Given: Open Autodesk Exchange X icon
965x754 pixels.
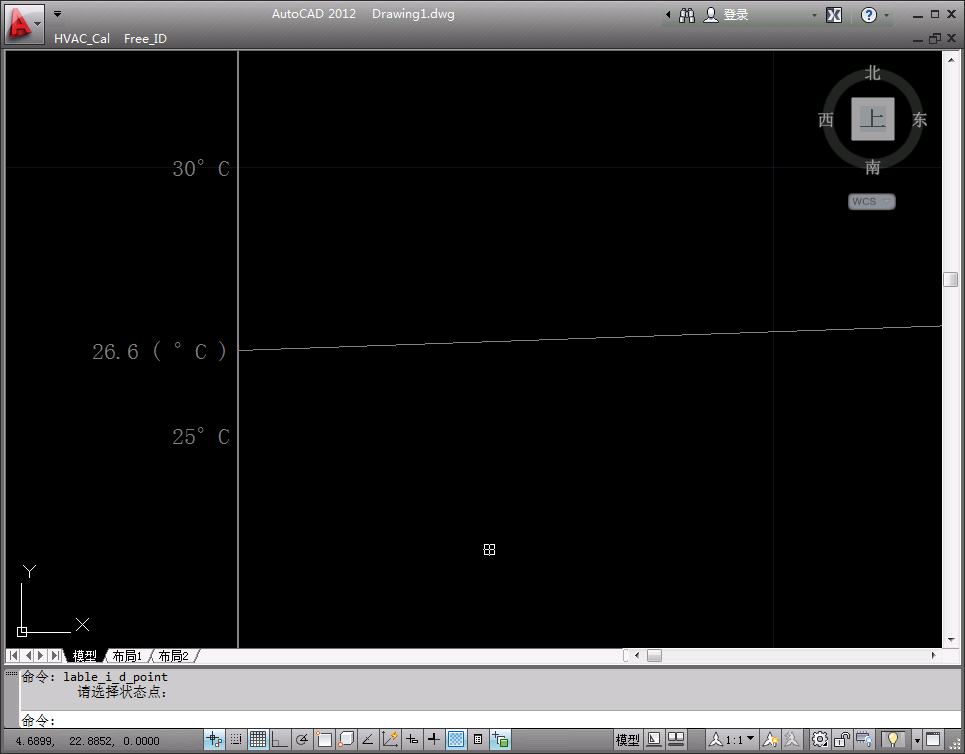Looking at the screenshot, I should [x=834, y=15].
